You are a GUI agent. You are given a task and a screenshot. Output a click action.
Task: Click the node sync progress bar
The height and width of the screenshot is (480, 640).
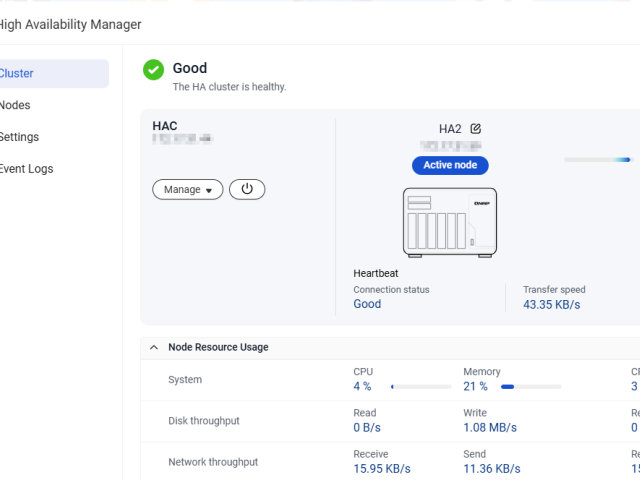599,160
